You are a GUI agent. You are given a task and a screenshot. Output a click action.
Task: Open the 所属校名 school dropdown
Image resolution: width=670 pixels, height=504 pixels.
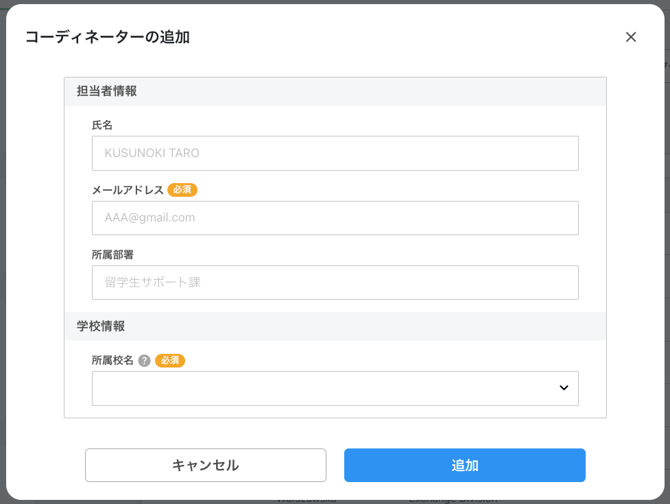[x=335, y=388]
